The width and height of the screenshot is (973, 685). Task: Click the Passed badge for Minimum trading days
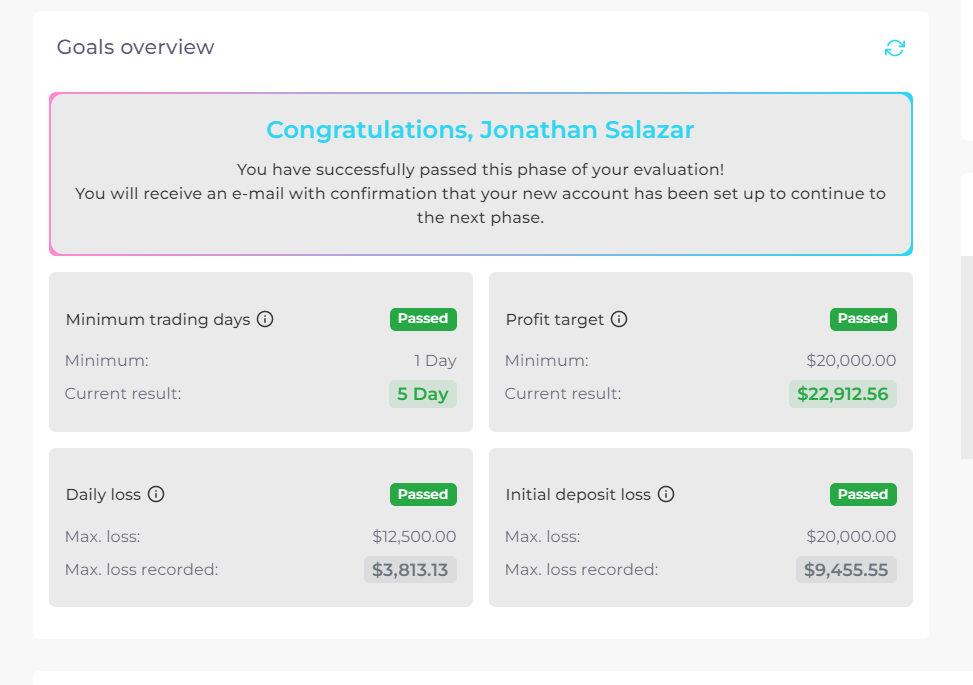point(423,319)
